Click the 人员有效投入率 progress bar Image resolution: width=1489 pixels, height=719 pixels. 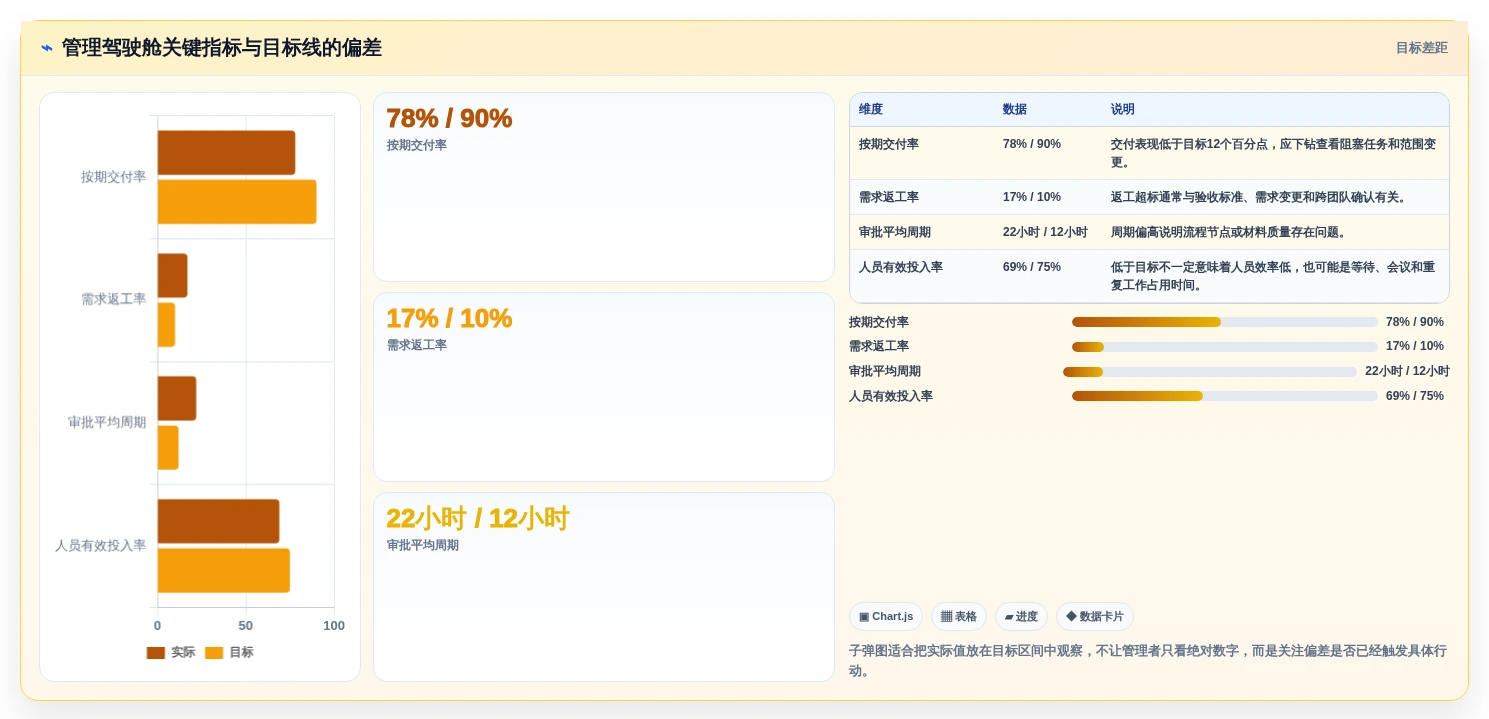click(x=1224, y=396)
